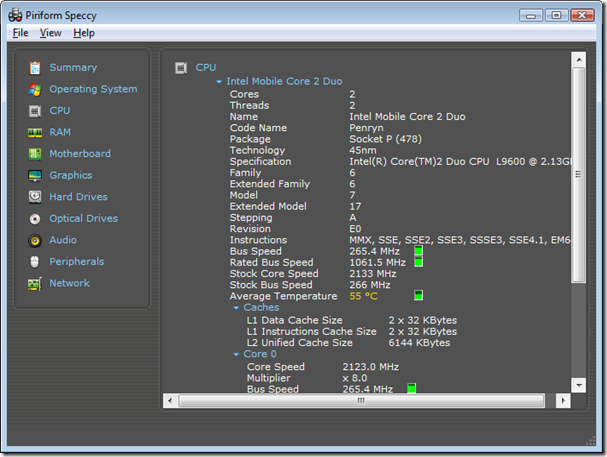Collapse the Core 0 section

[x=237, y=354]
